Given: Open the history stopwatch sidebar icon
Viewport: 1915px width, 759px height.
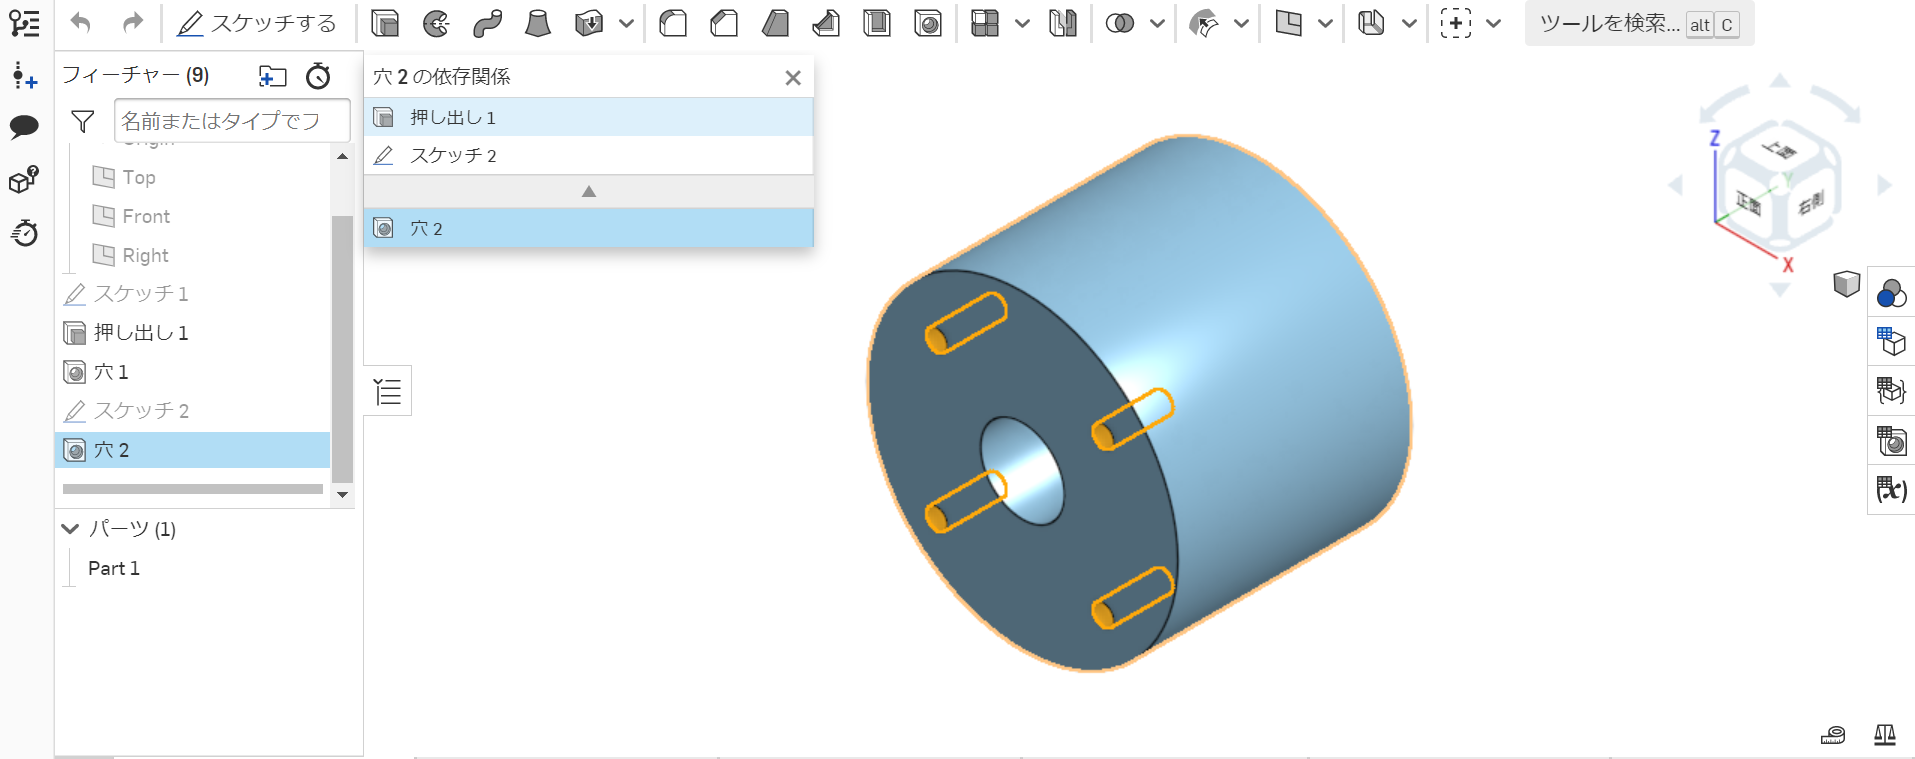Looking at the screenshot, I should click(24, 233).
